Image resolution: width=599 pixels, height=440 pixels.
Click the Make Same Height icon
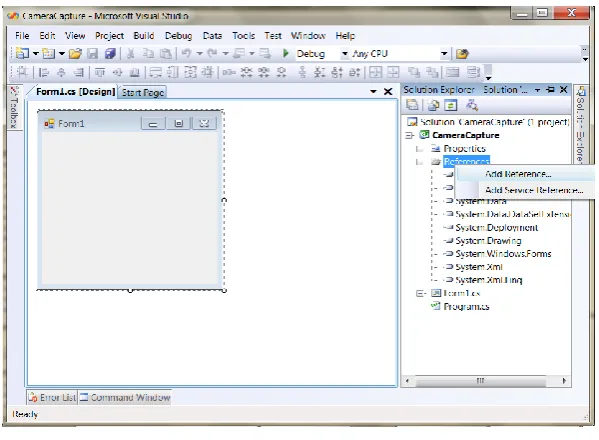pyautogui.click(x=173, y=72)
